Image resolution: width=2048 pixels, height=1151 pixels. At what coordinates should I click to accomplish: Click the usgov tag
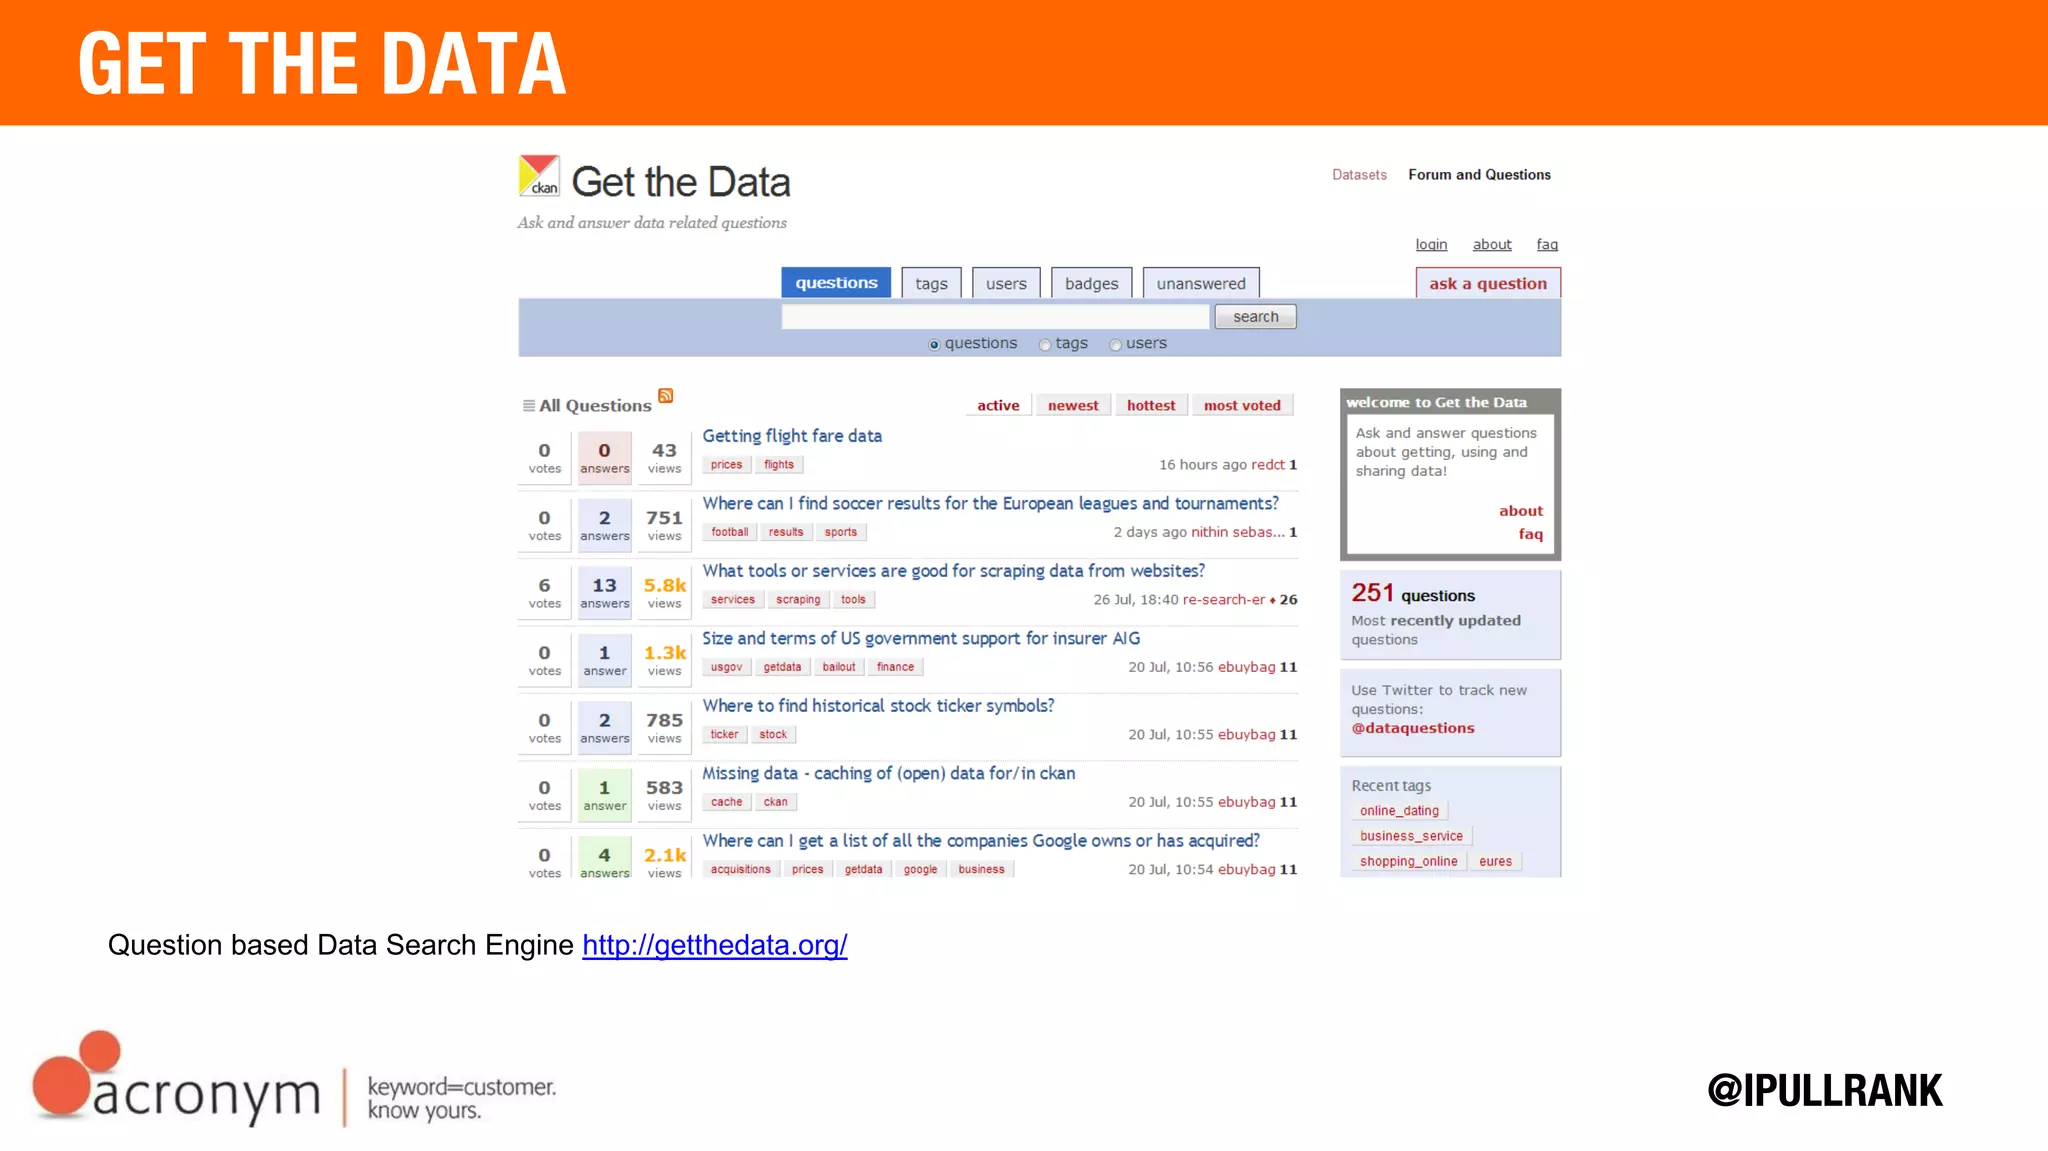pos(726,667)
